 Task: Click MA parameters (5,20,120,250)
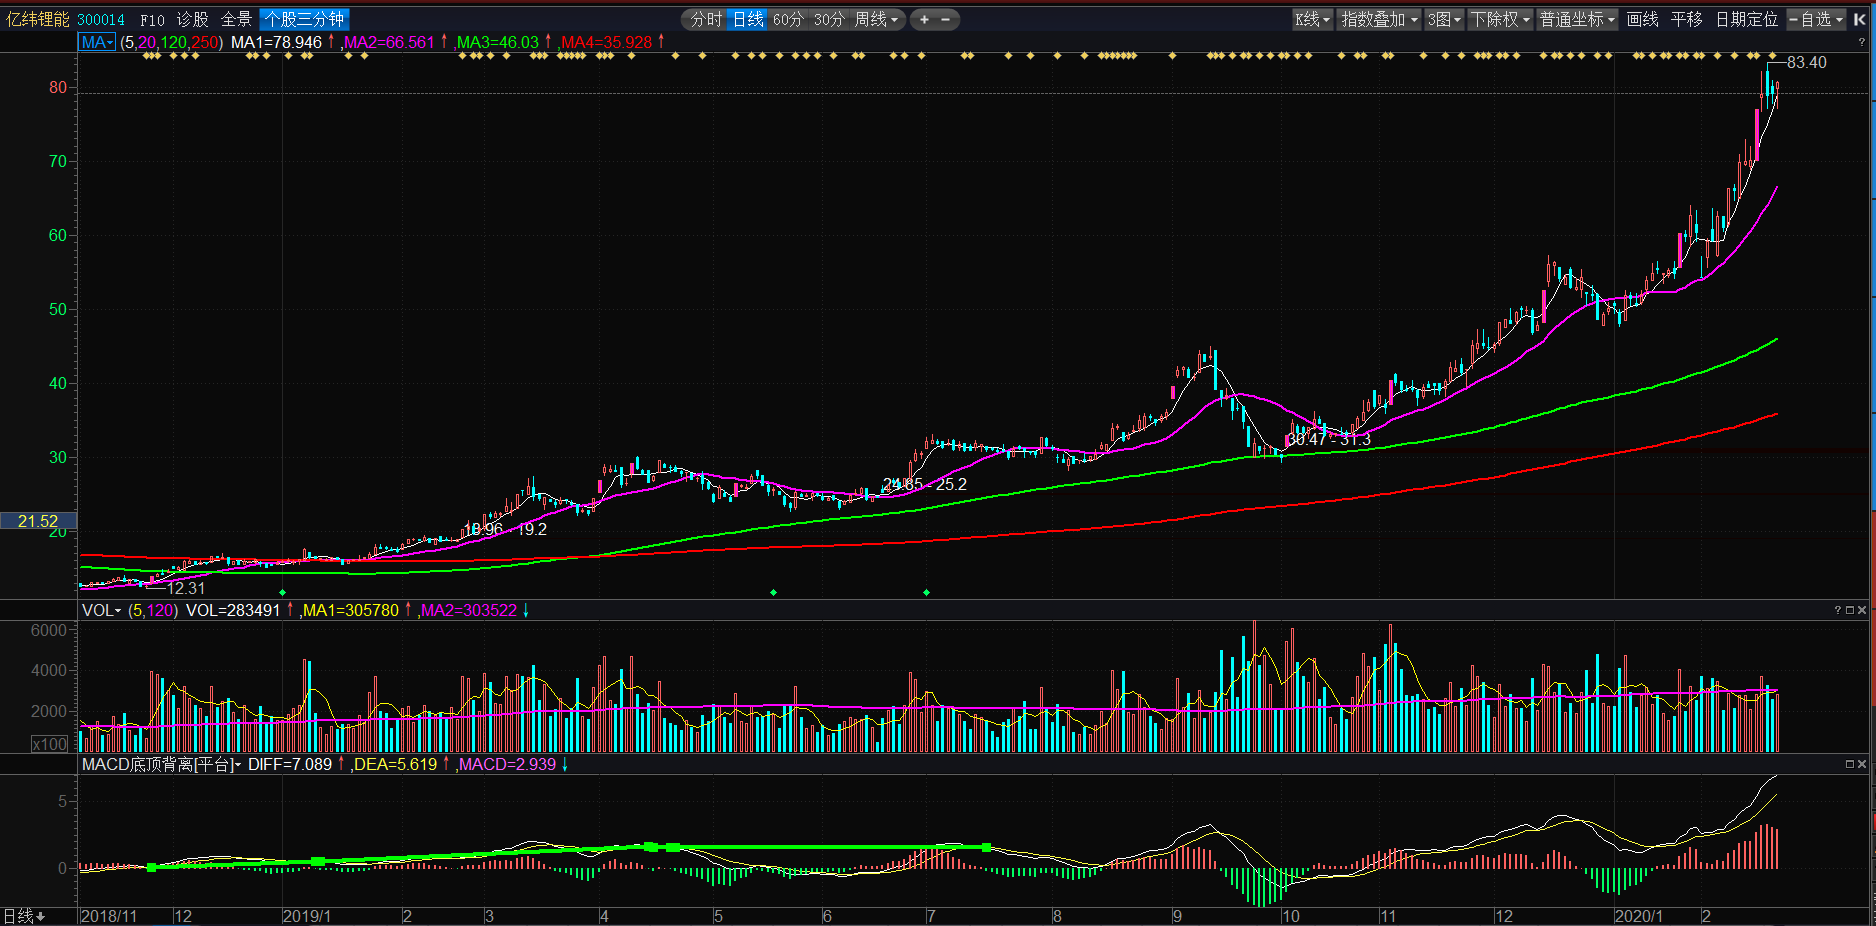tap(171, 42)
